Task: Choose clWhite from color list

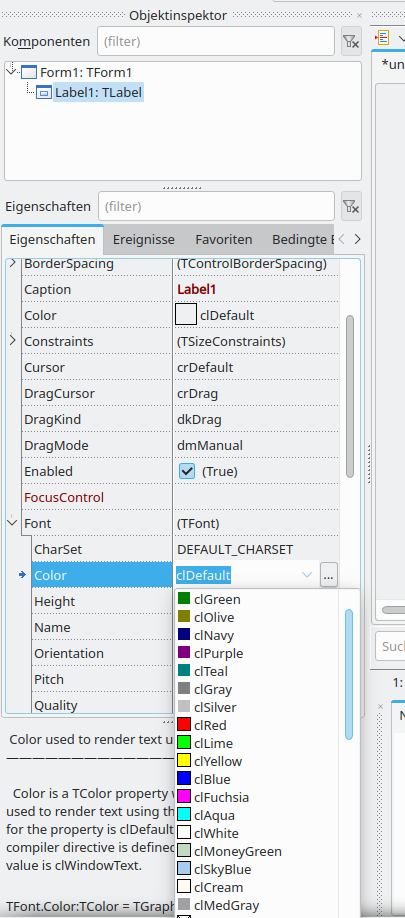Action: 256,833
